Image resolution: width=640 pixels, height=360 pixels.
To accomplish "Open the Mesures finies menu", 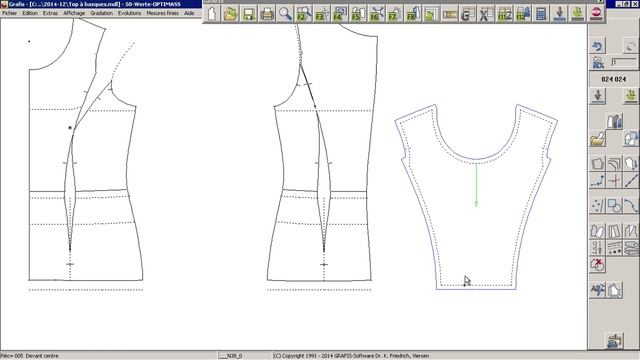I will (x=162, y=13).
